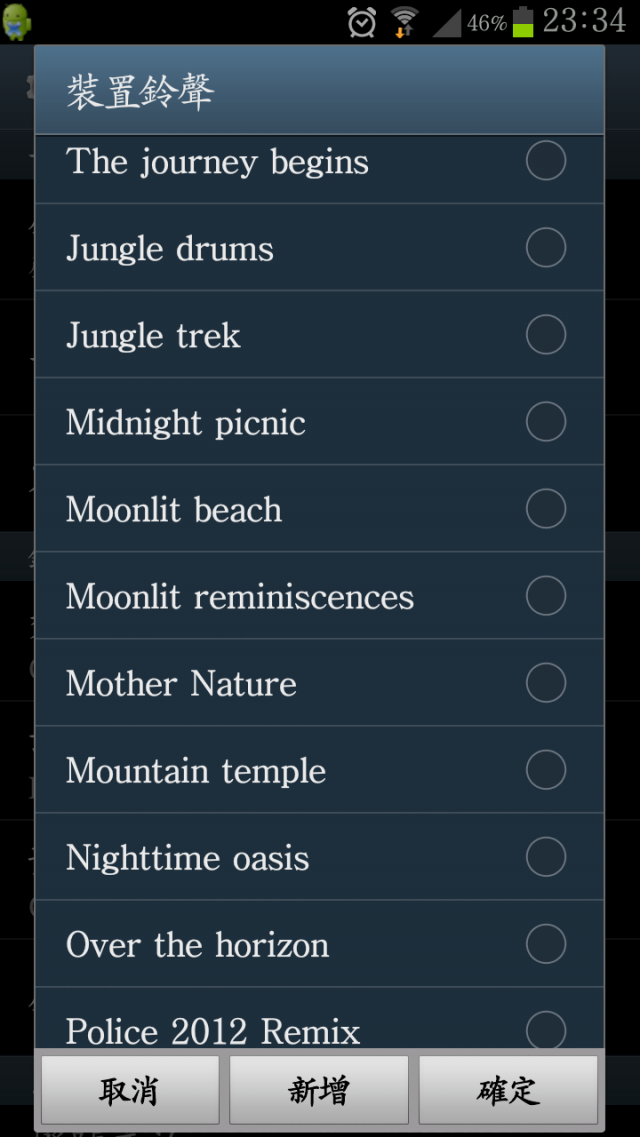
Task: Click the 新增 add button
Action: tap(319, 1090)
